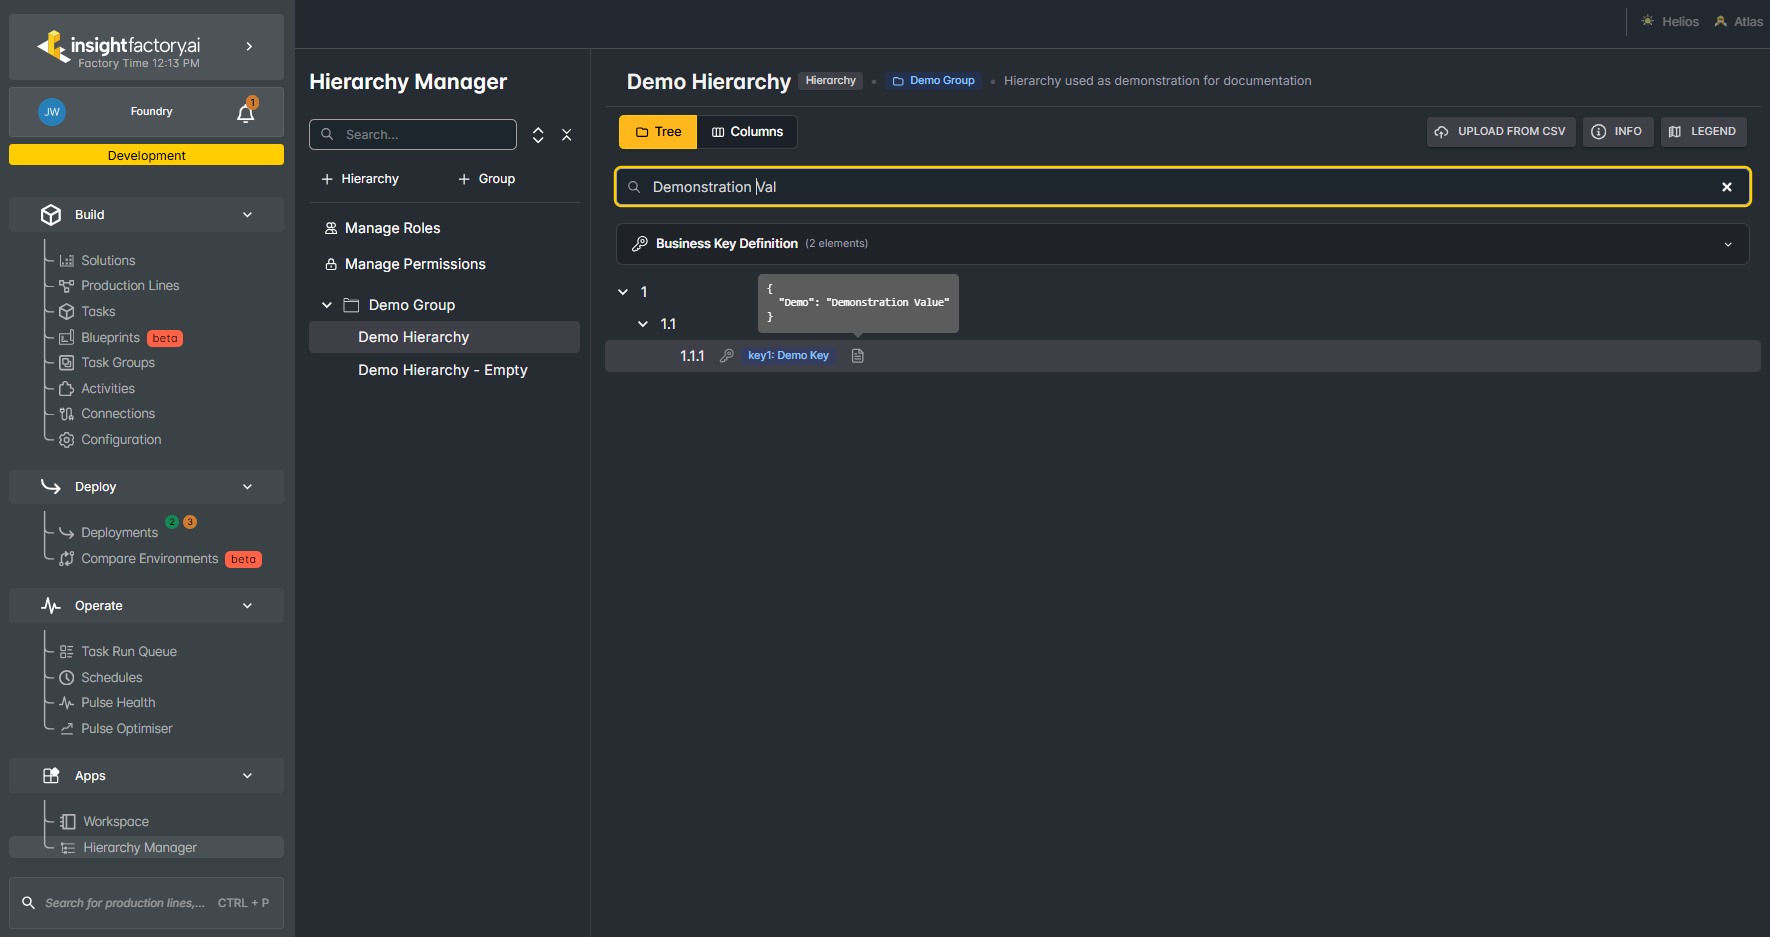Collapse node 1 in the tree
The height and width of the screenshot is (937, 1770).
pyautogui.click(x=623, y=292)
